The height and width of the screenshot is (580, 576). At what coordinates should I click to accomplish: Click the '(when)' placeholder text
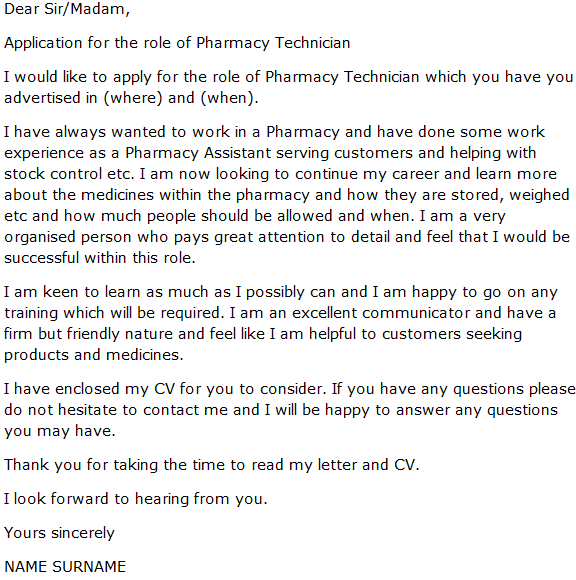pyautogui.click(x=229, y=98)
